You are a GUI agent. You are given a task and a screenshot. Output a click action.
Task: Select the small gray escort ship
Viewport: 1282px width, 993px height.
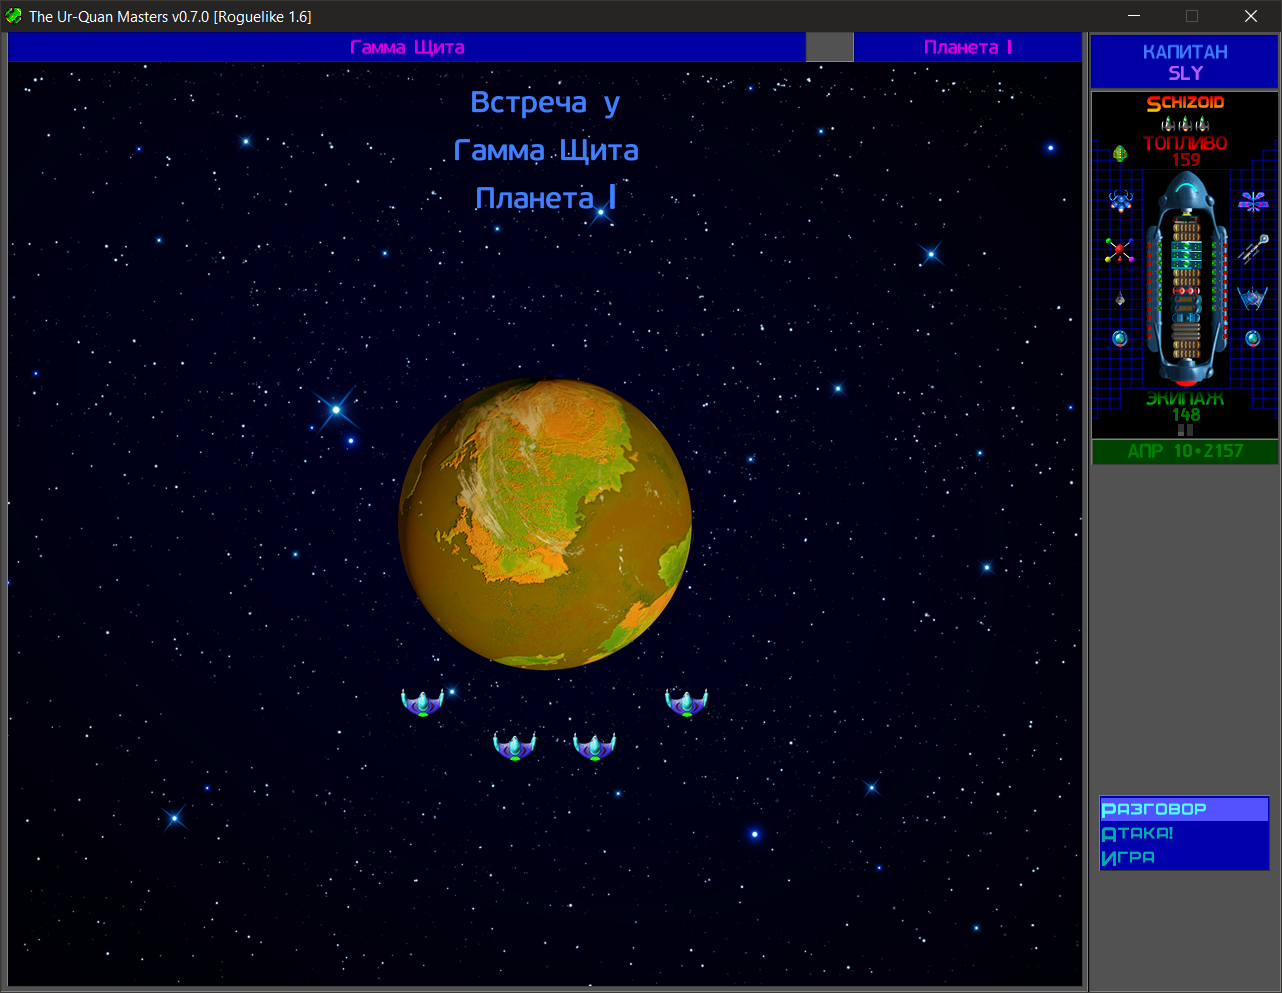1120,298
